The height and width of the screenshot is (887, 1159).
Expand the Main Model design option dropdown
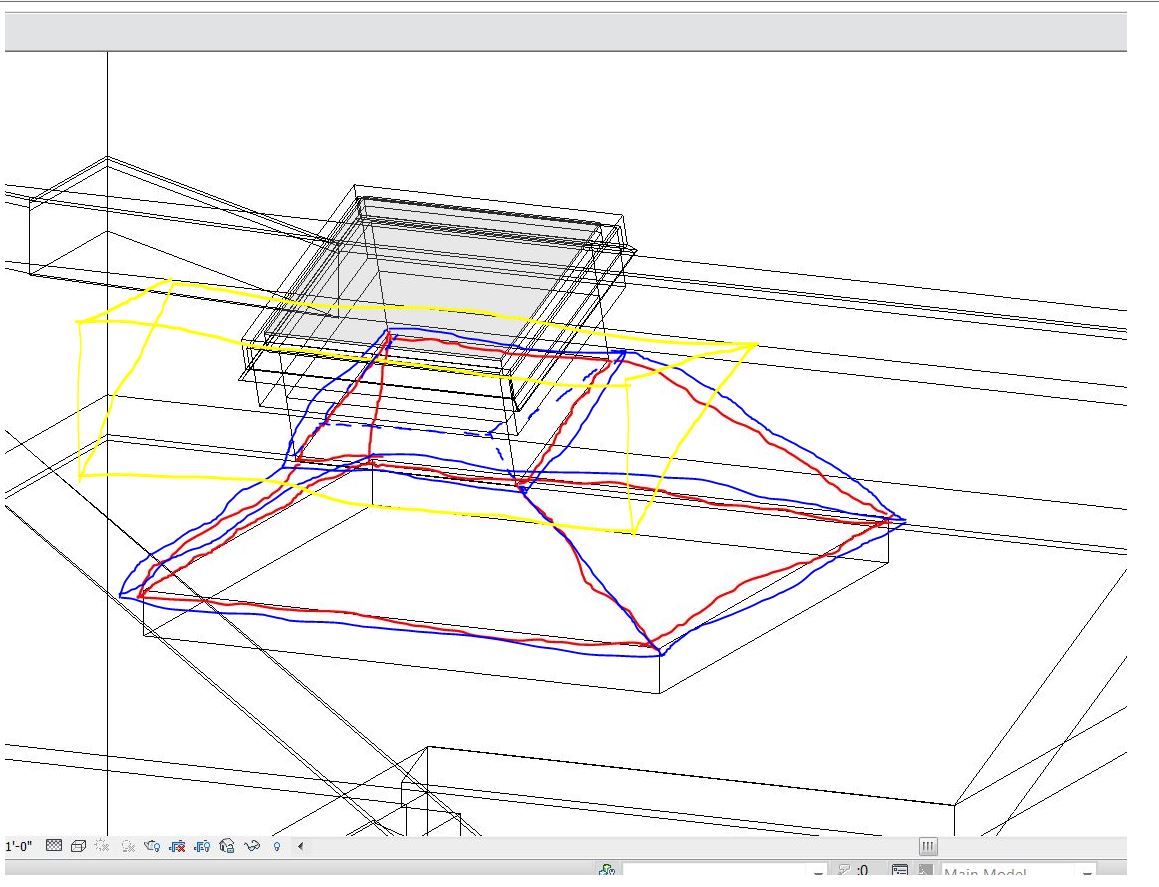point(1086,872)
